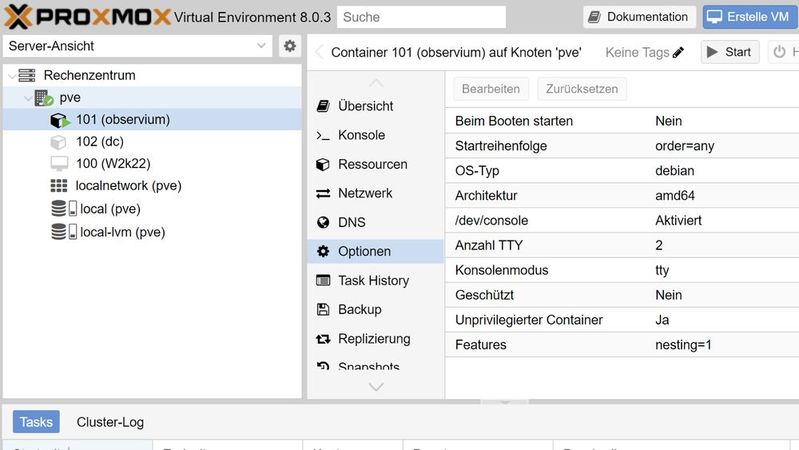Open local-lvm (pve) storage
The height and width of the screenshot is (450, 799).
pyautogui.click(x=122, y=232)
